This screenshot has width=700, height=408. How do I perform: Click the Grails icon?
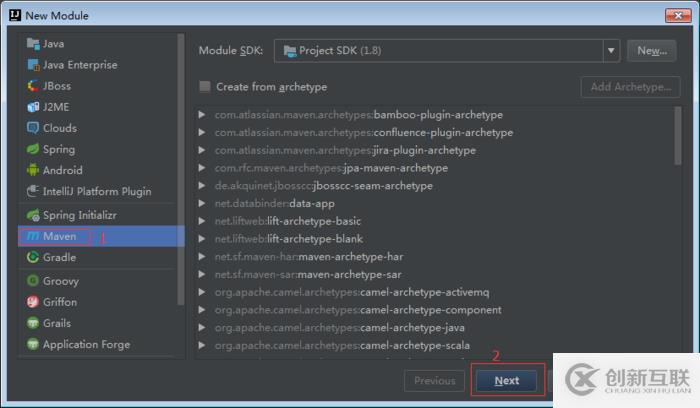(33, 323)
